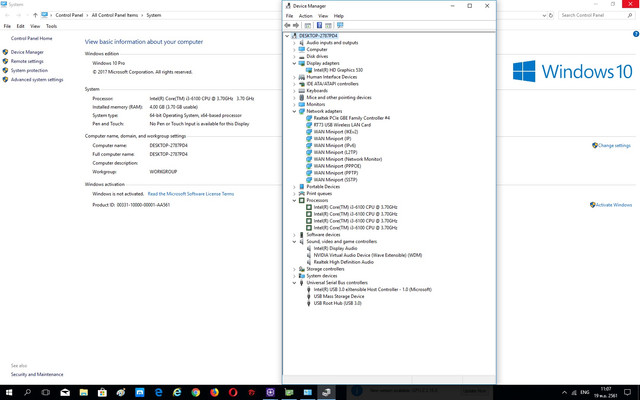Expand the Storage controllers node
Screen dimensions: 640x400
point(294,269)
